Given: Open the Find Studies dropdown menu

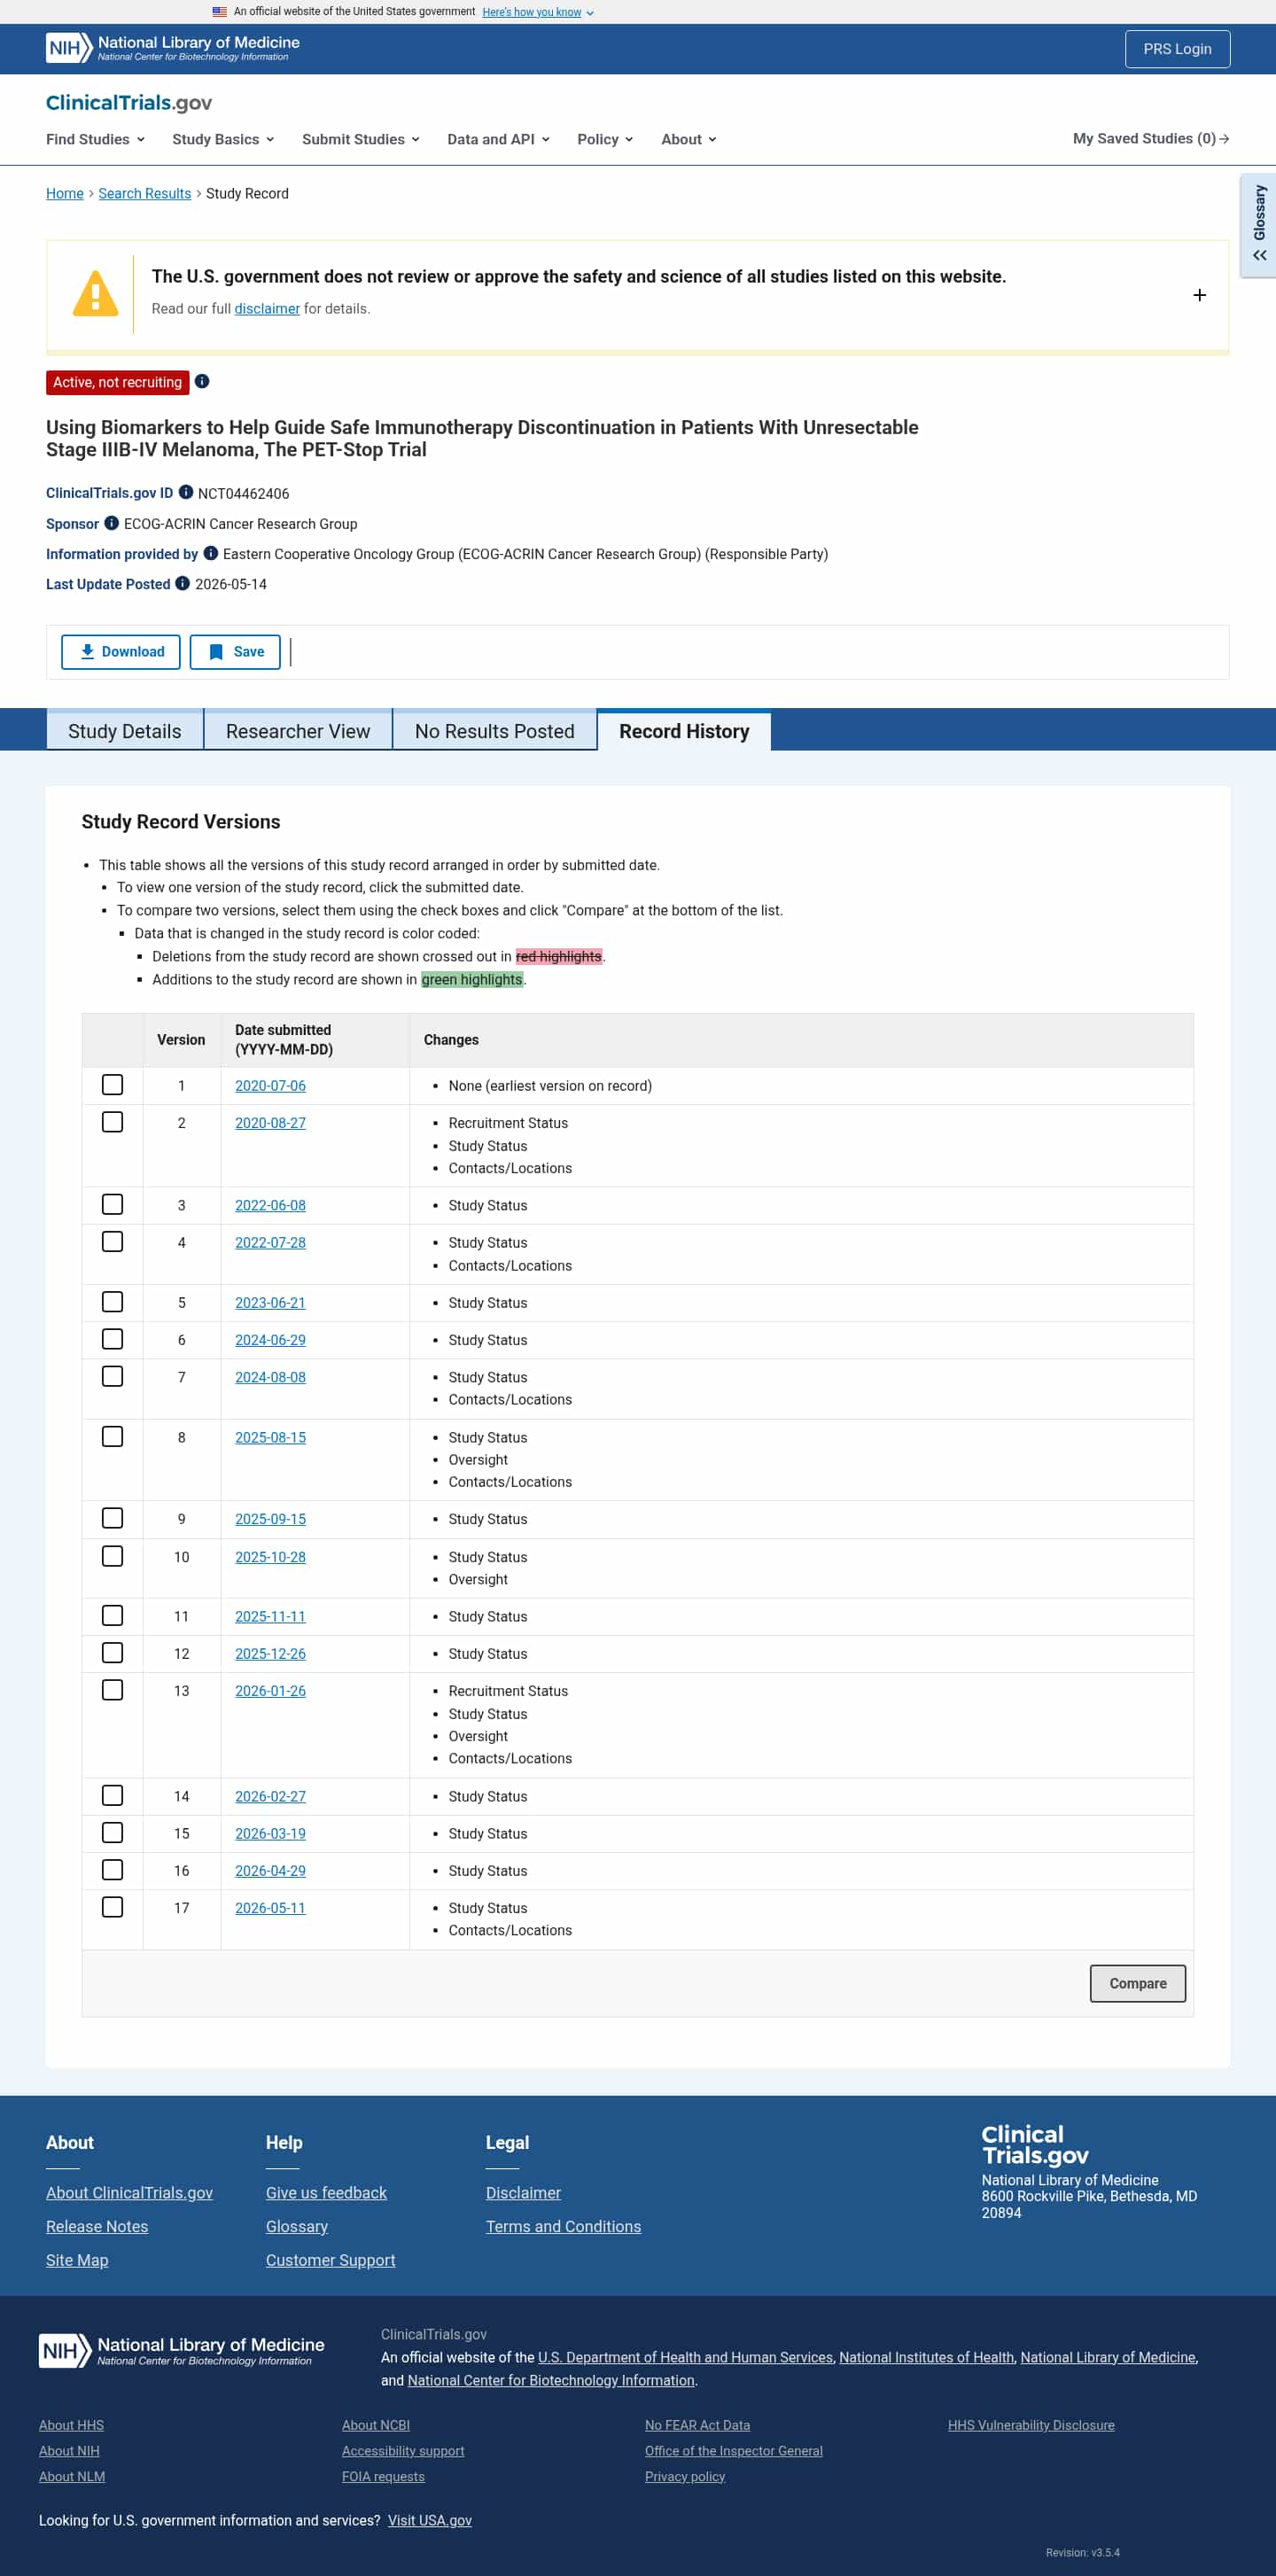Looking at the screenshot, I should click(96, 139).
